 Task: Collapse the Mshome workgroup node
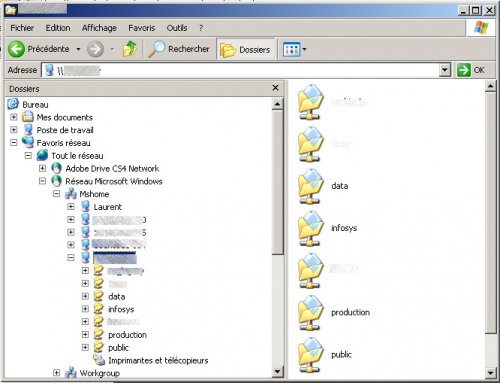57,194
